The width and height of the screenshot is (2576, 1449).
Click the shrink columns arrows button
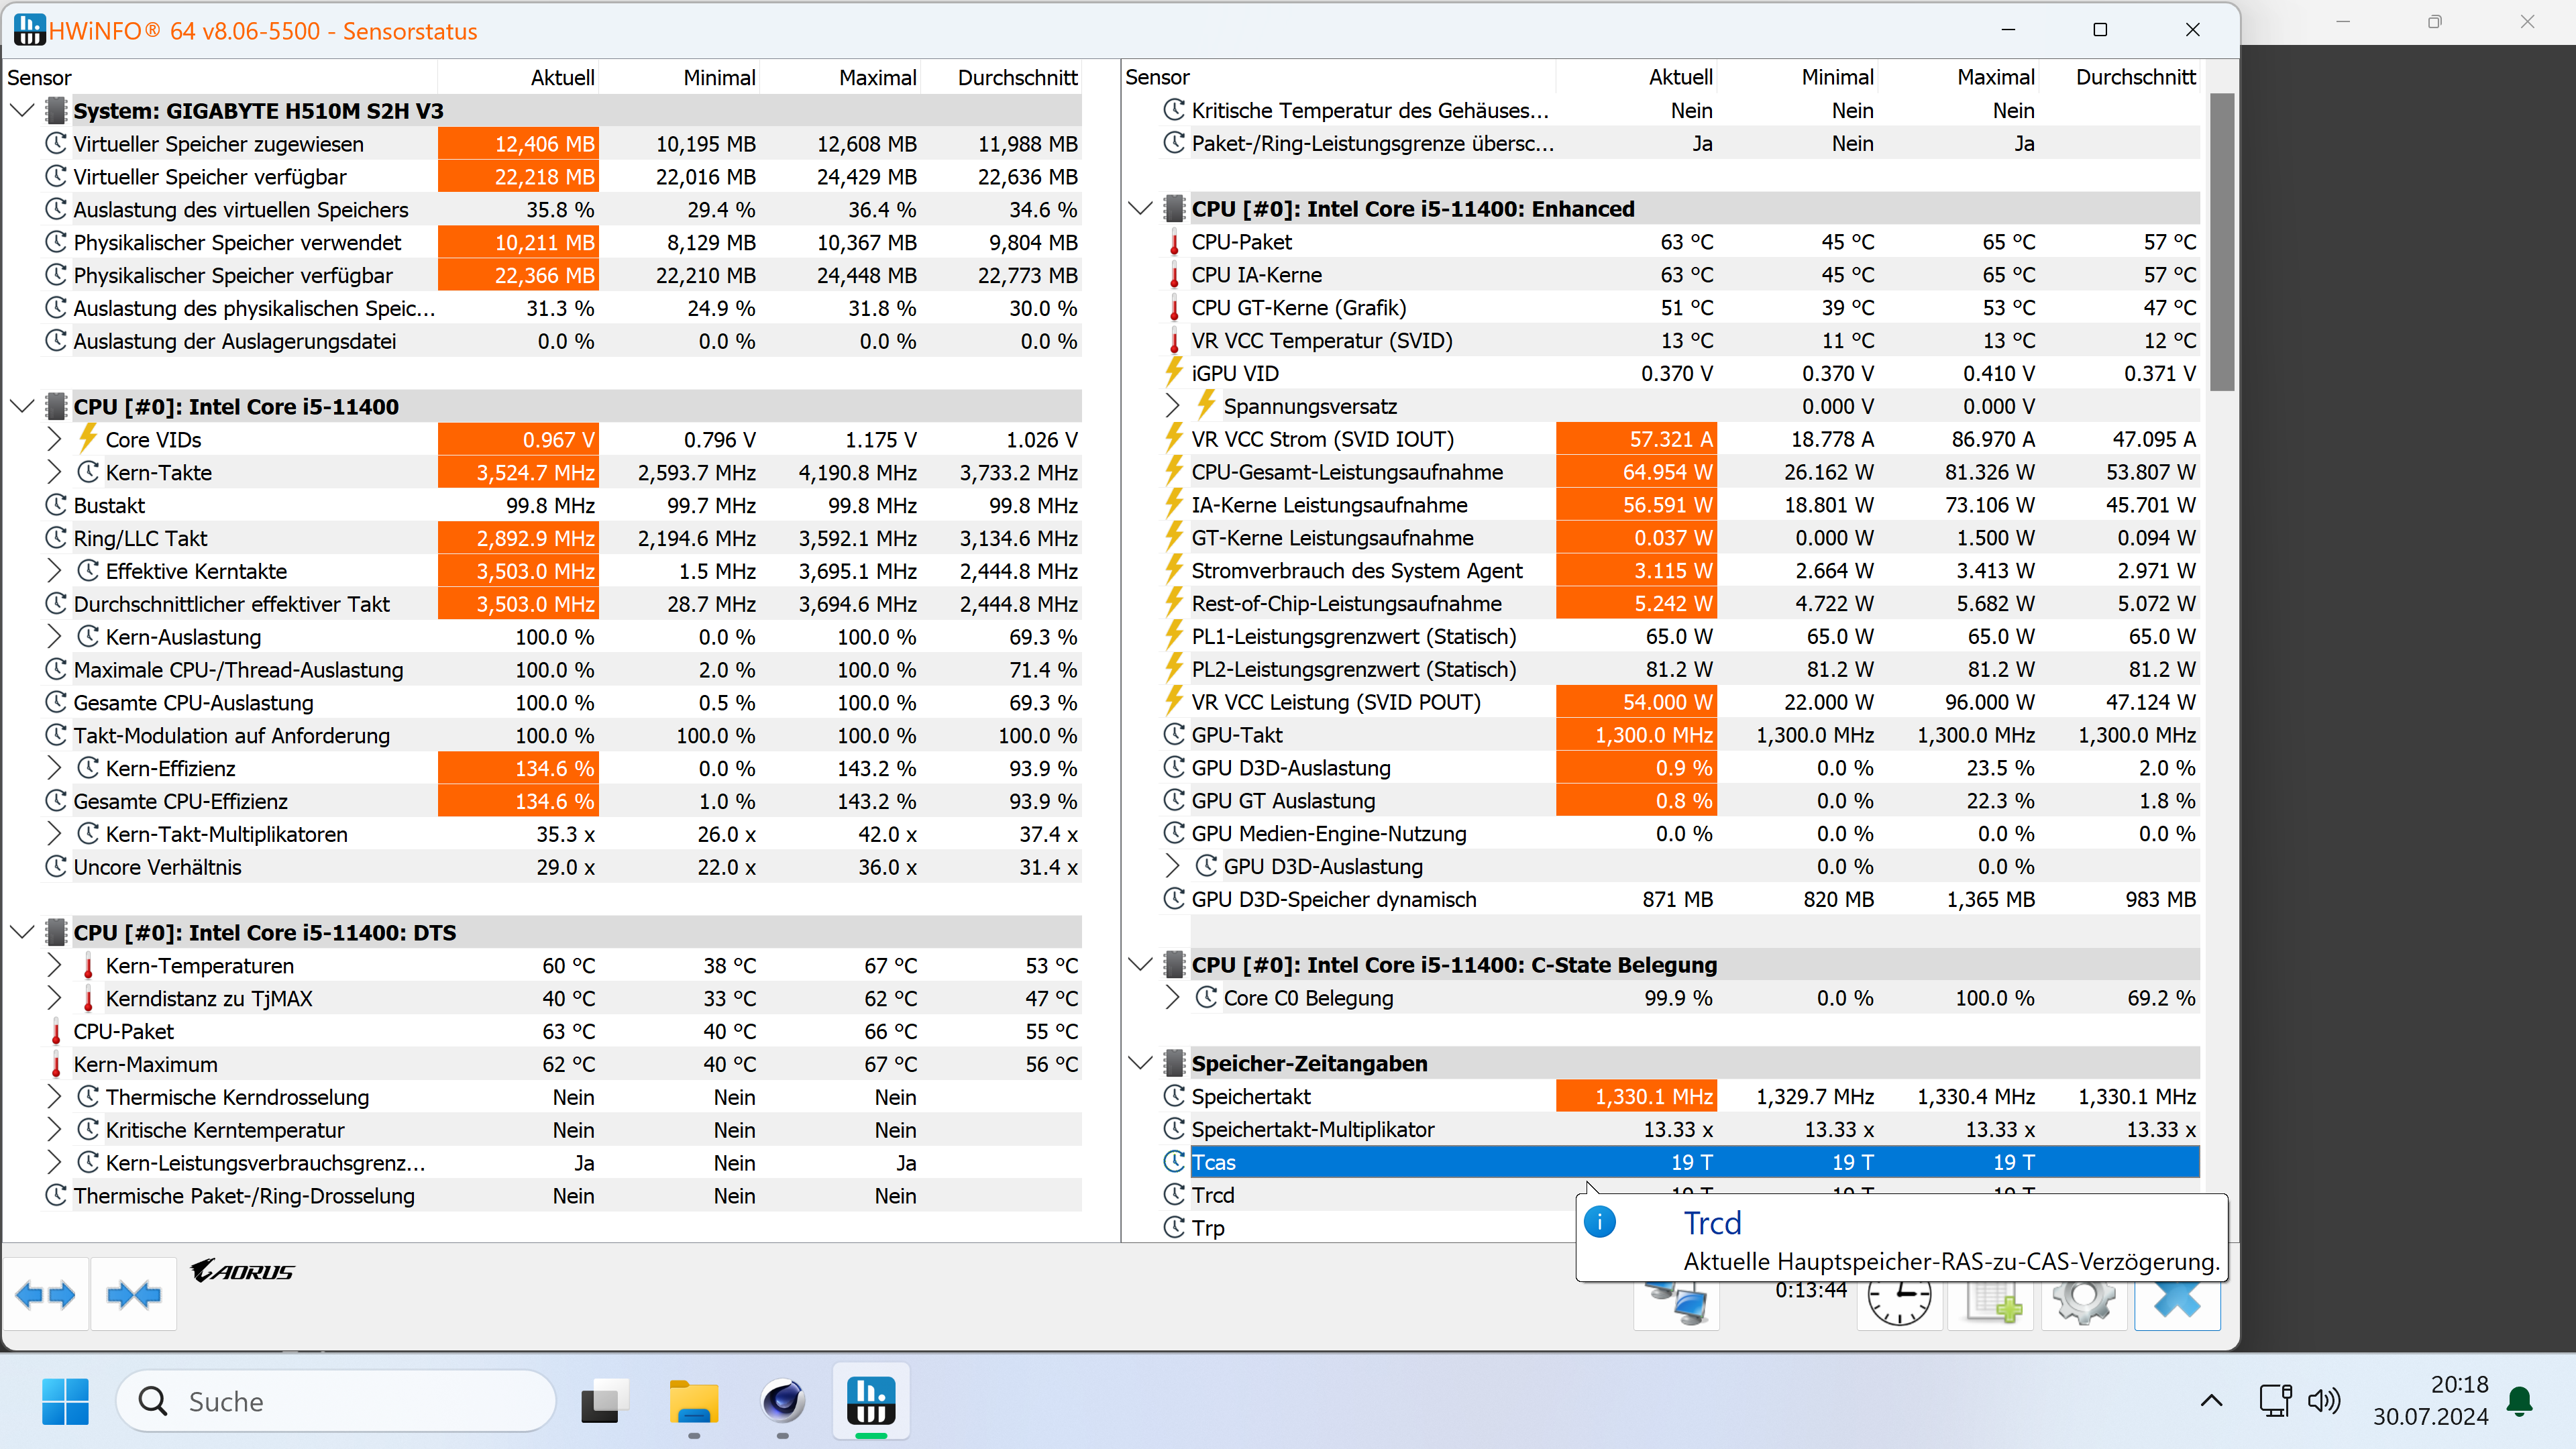click(134, 1295)
